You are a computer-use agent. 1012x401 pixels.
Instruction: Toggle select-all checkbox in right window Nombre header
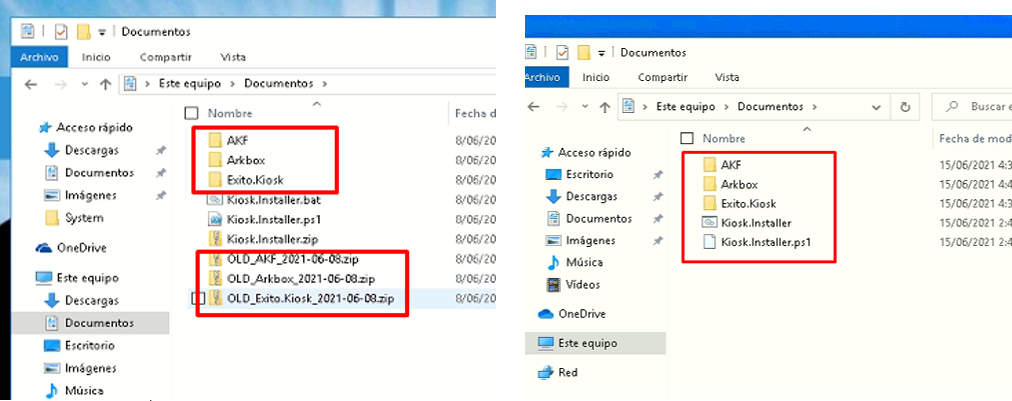point(686,138)
